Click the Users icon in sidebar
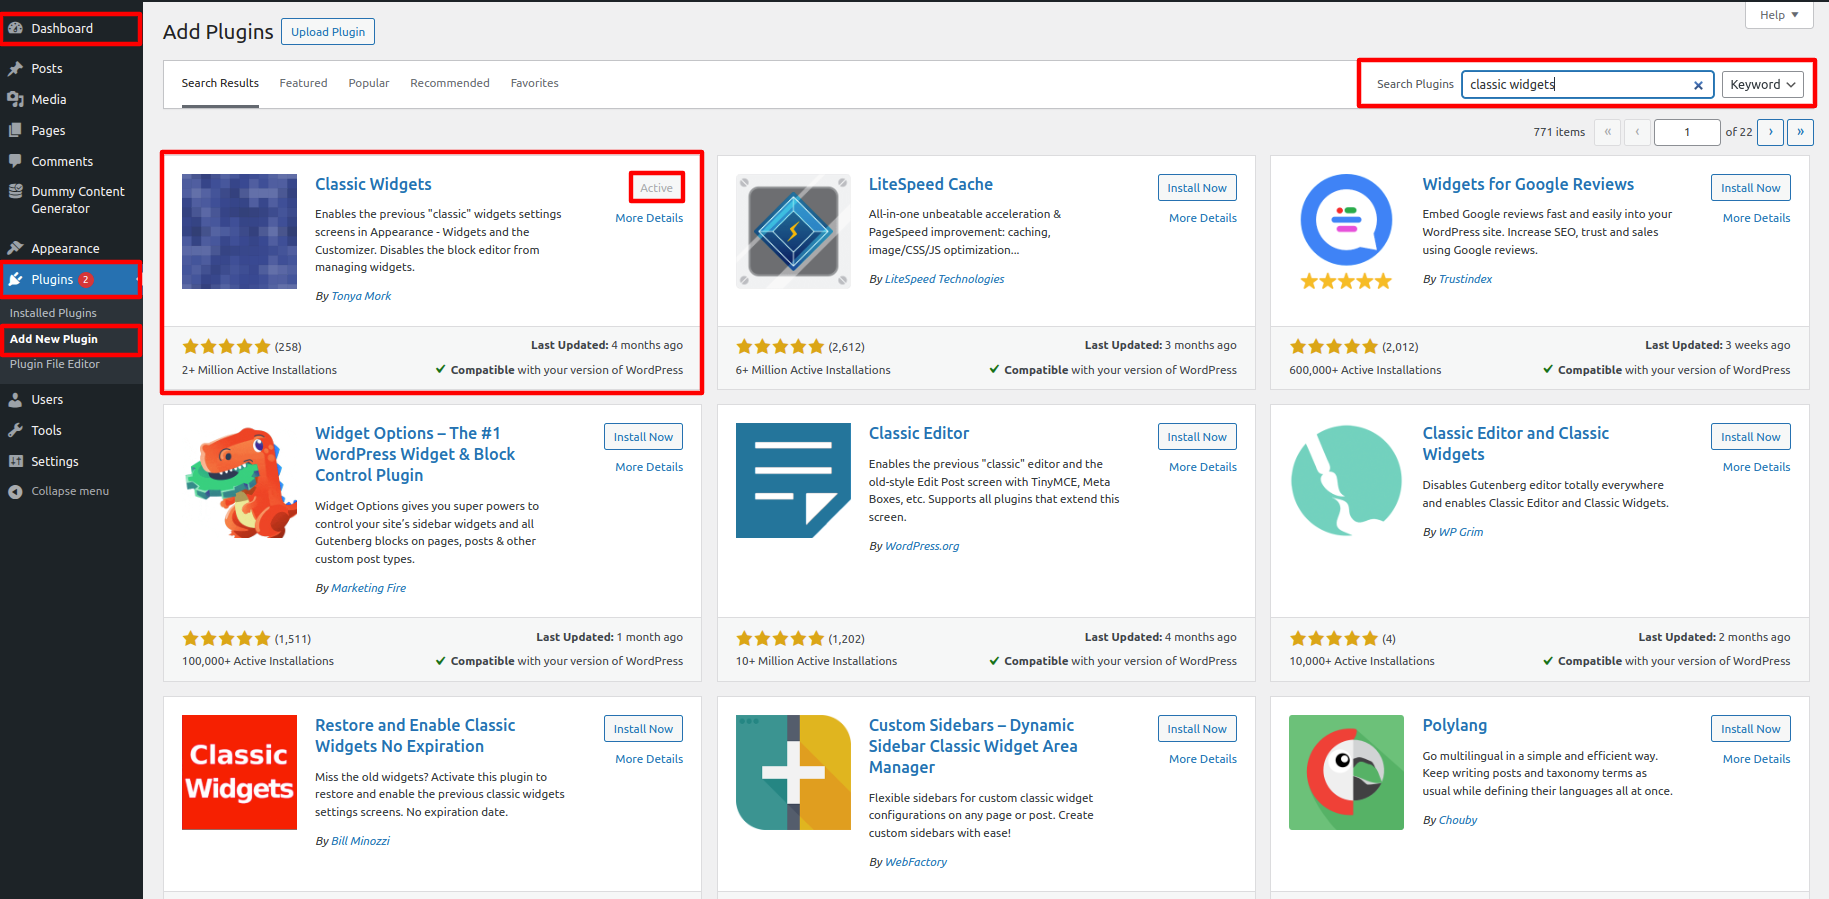Screen dimensions: 1829x899 pyautogui.click(x=15, y=399)
